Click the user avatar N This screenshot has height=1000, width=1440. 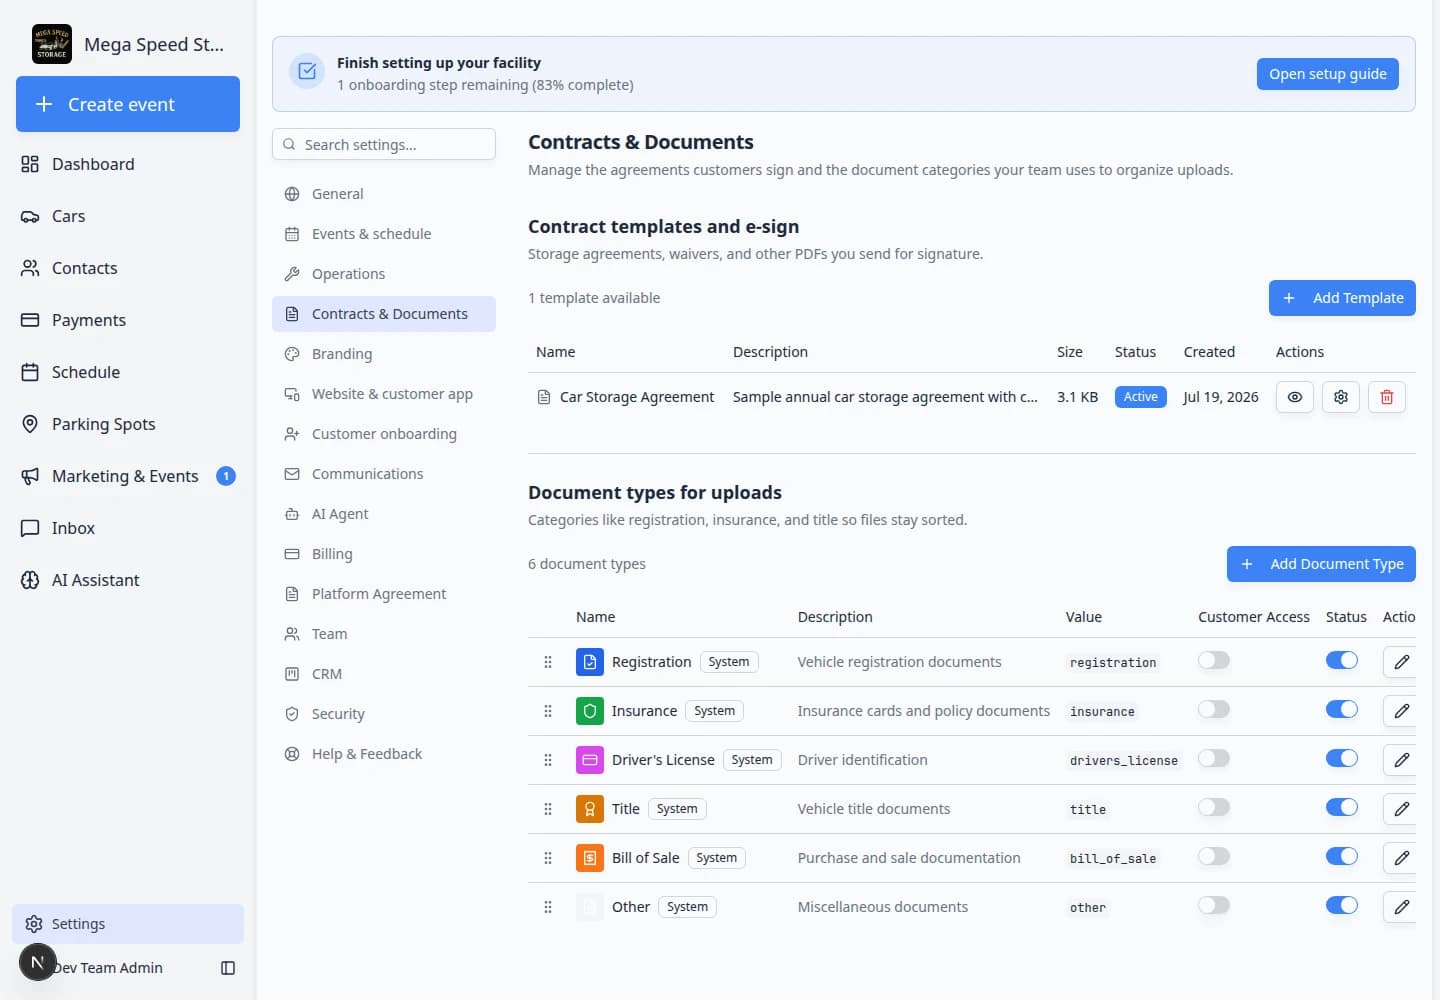(37, 962)
